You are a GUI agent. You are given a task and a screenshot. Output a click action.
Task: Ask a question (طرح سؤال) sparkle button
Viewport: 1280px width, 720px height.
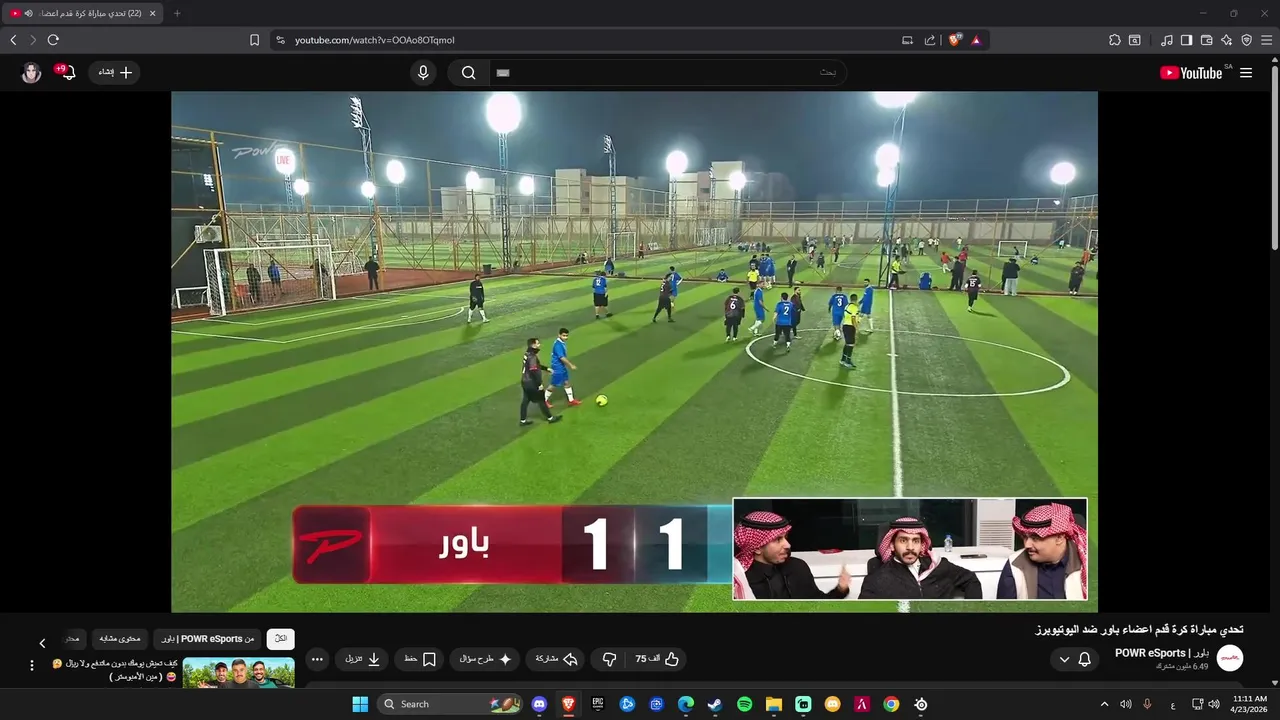[486, 659]
